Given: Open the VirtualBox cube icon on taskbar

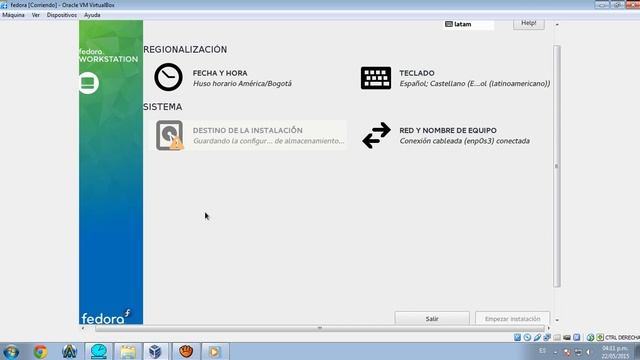Looking at the screenshot, I should pyautogui.click(x=155, y=351).
